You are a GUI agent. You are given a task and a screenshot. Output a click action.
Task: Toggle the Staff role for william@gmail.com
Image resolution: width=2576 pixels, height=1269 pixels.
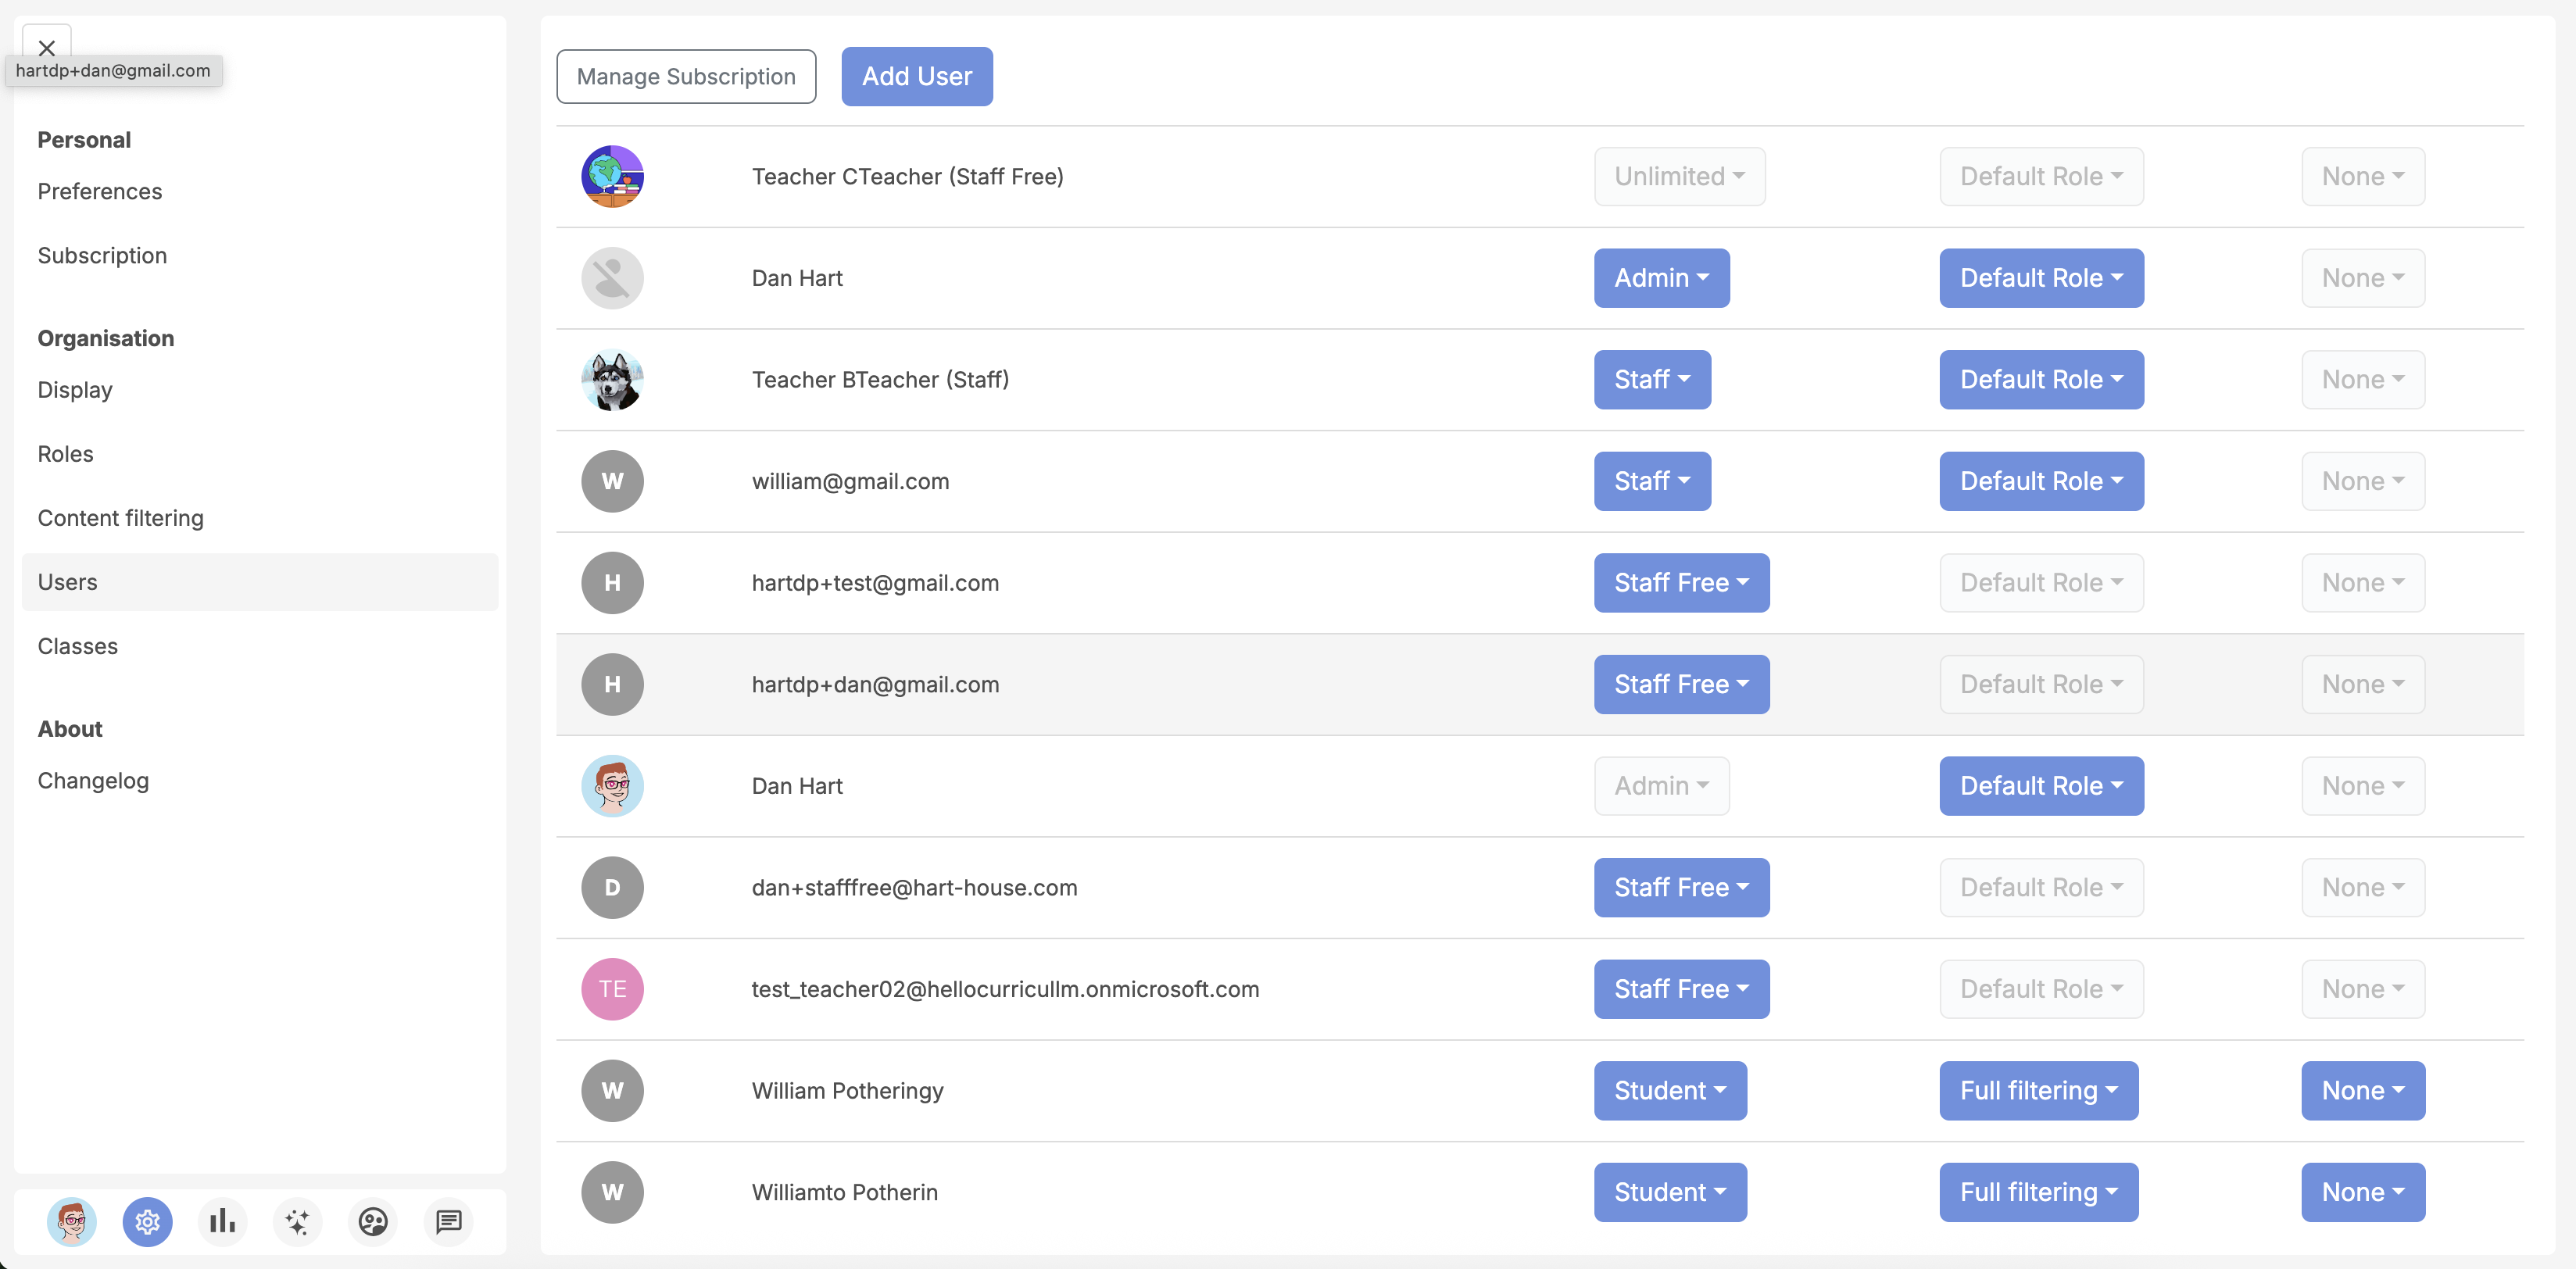[1651, 481]
